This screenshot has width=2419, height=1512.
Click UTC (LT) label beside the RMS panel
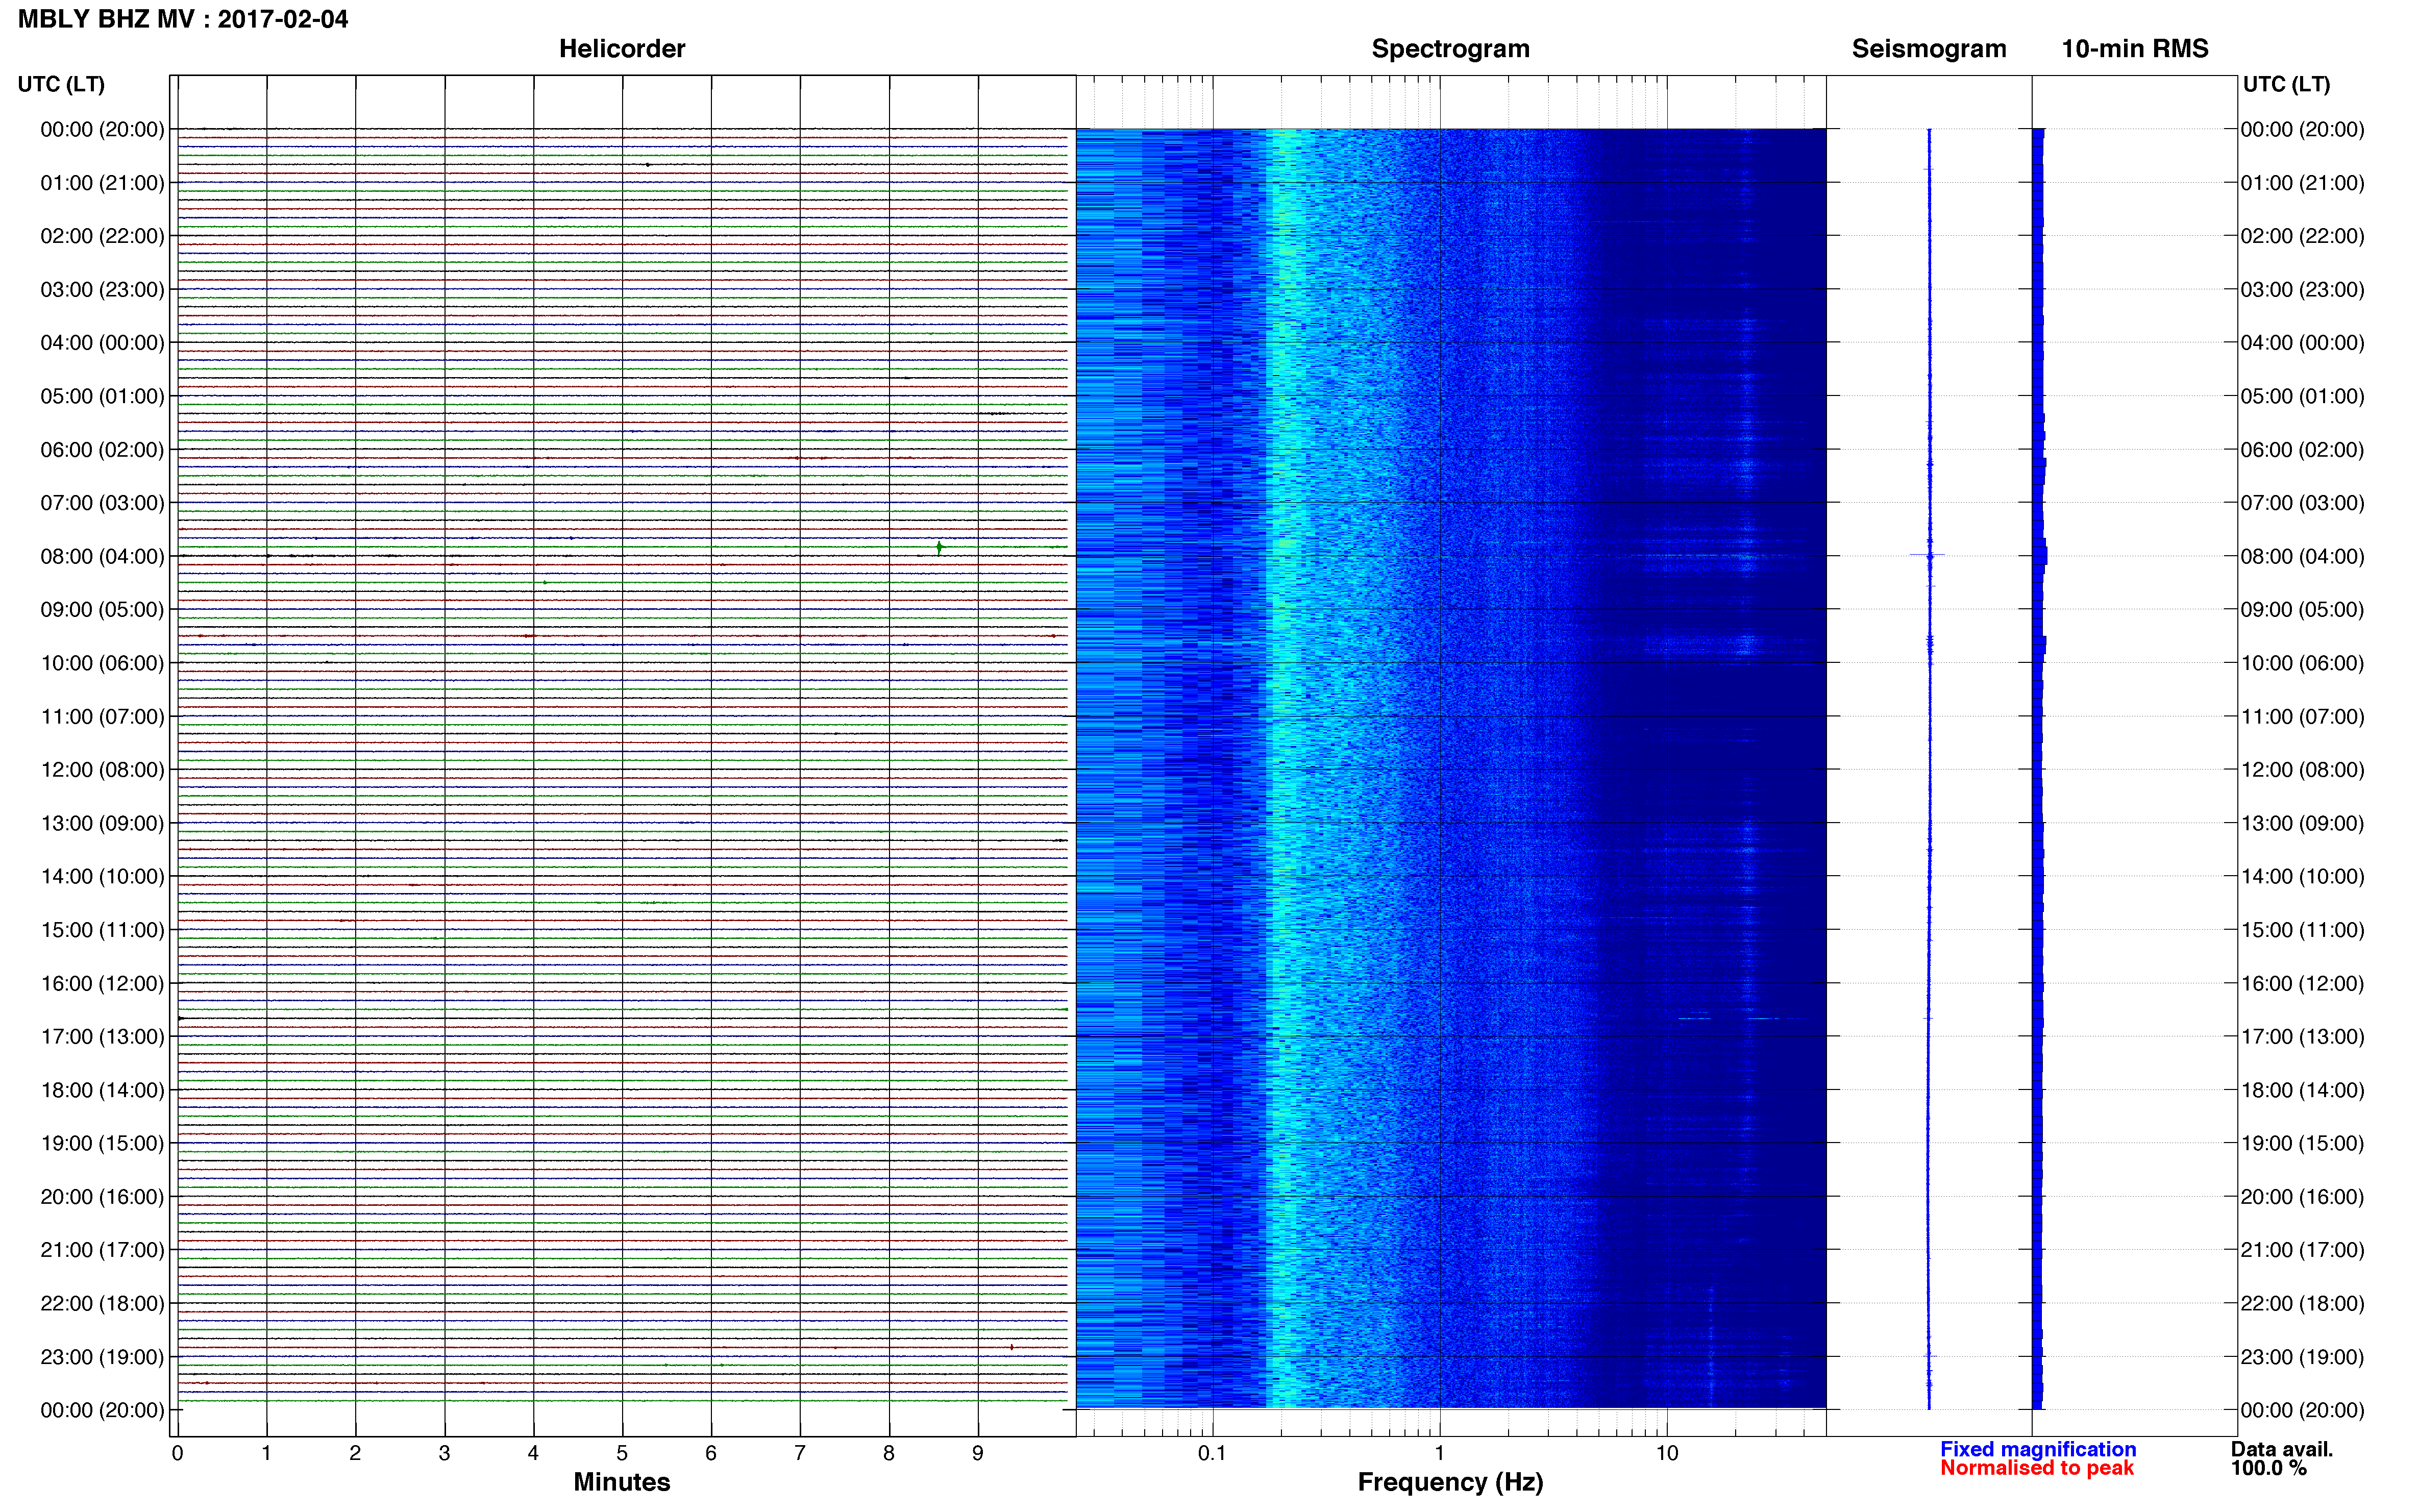pos(2286,84)
